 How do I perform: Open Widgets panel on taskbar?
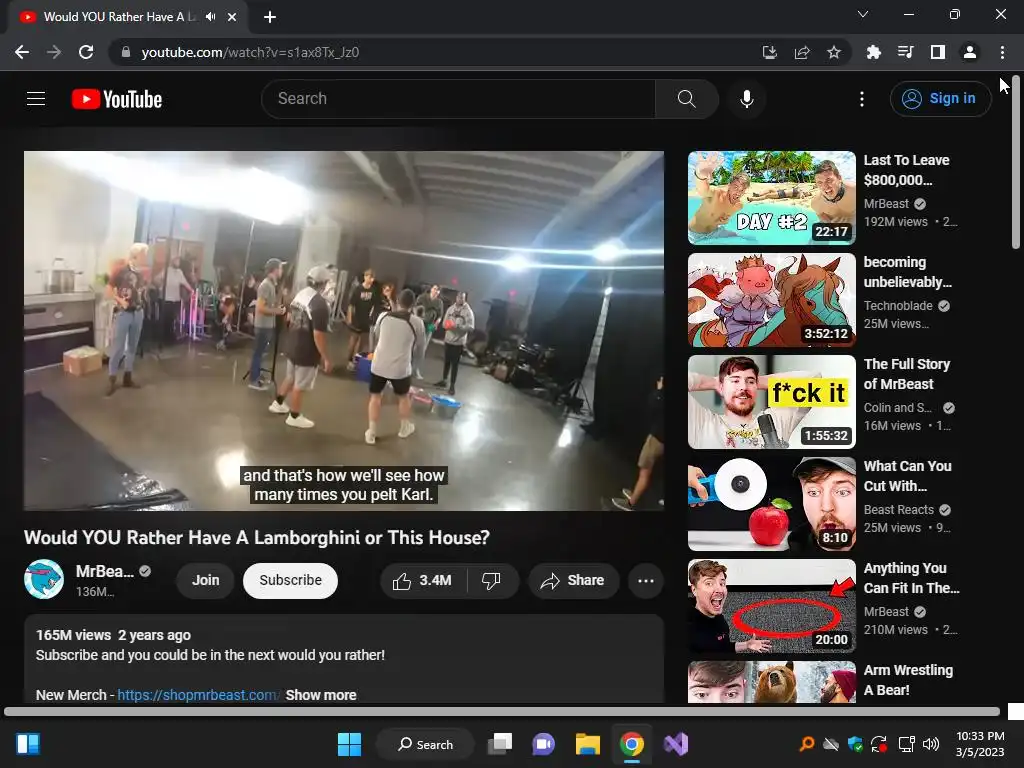pos(28,744)
